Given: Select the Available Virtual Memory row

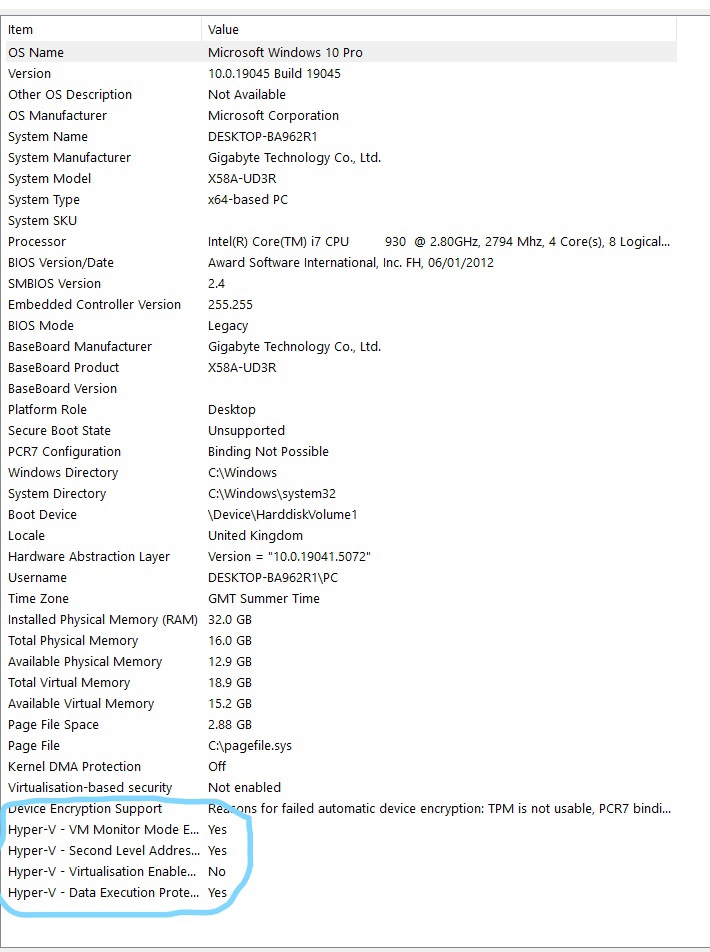Looking at the screenshot, I should pyautogui.click(x=341, y=704).
